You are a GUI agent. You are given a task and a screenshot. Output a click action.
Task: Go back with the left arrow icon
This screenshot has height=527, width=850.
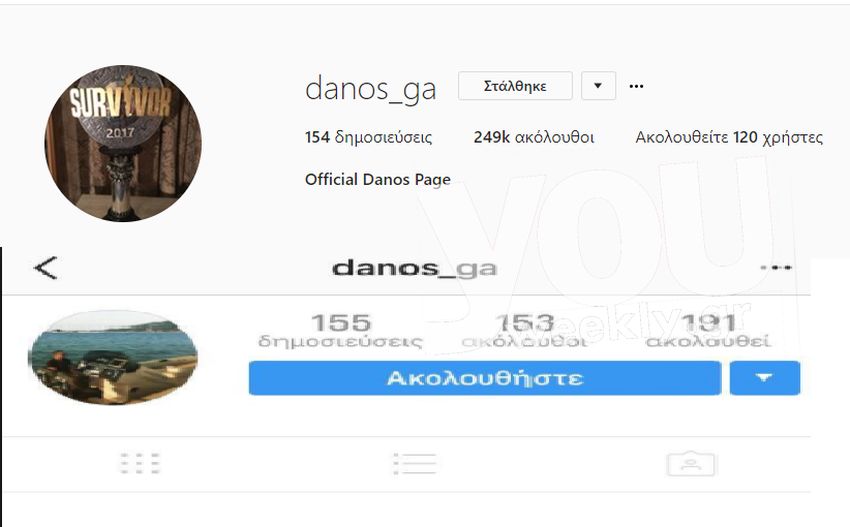[x=46, y=268]
